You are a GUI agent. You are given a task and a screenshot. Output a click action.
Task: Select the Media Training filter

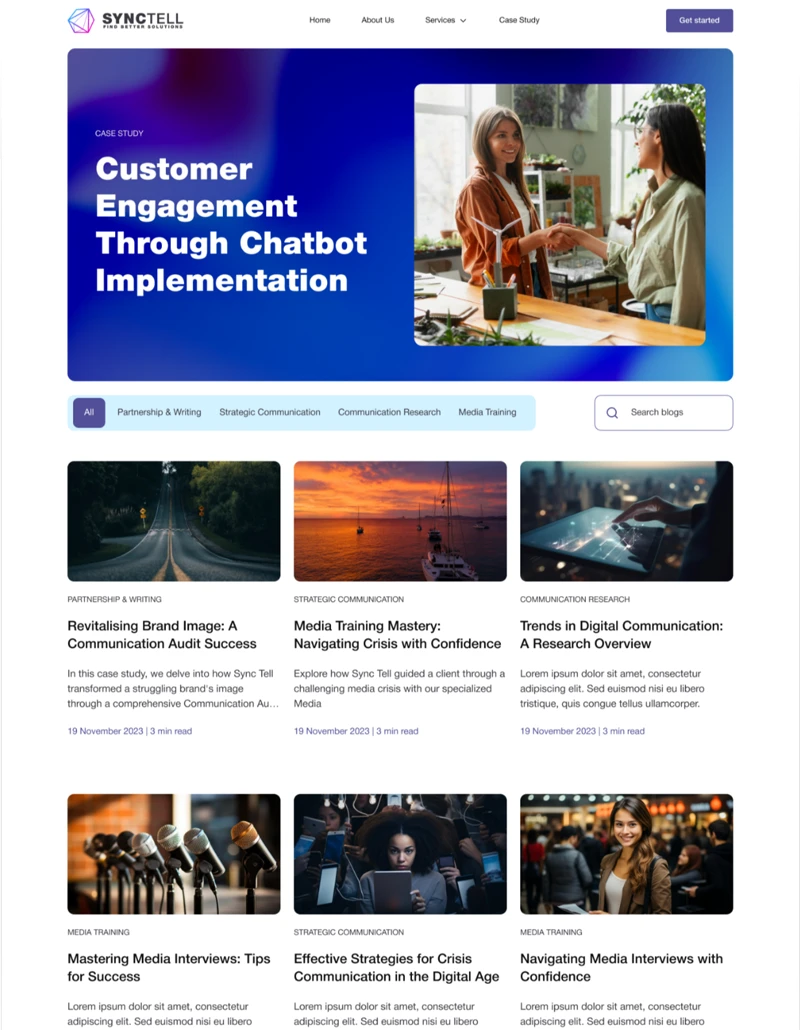point(487,413)
